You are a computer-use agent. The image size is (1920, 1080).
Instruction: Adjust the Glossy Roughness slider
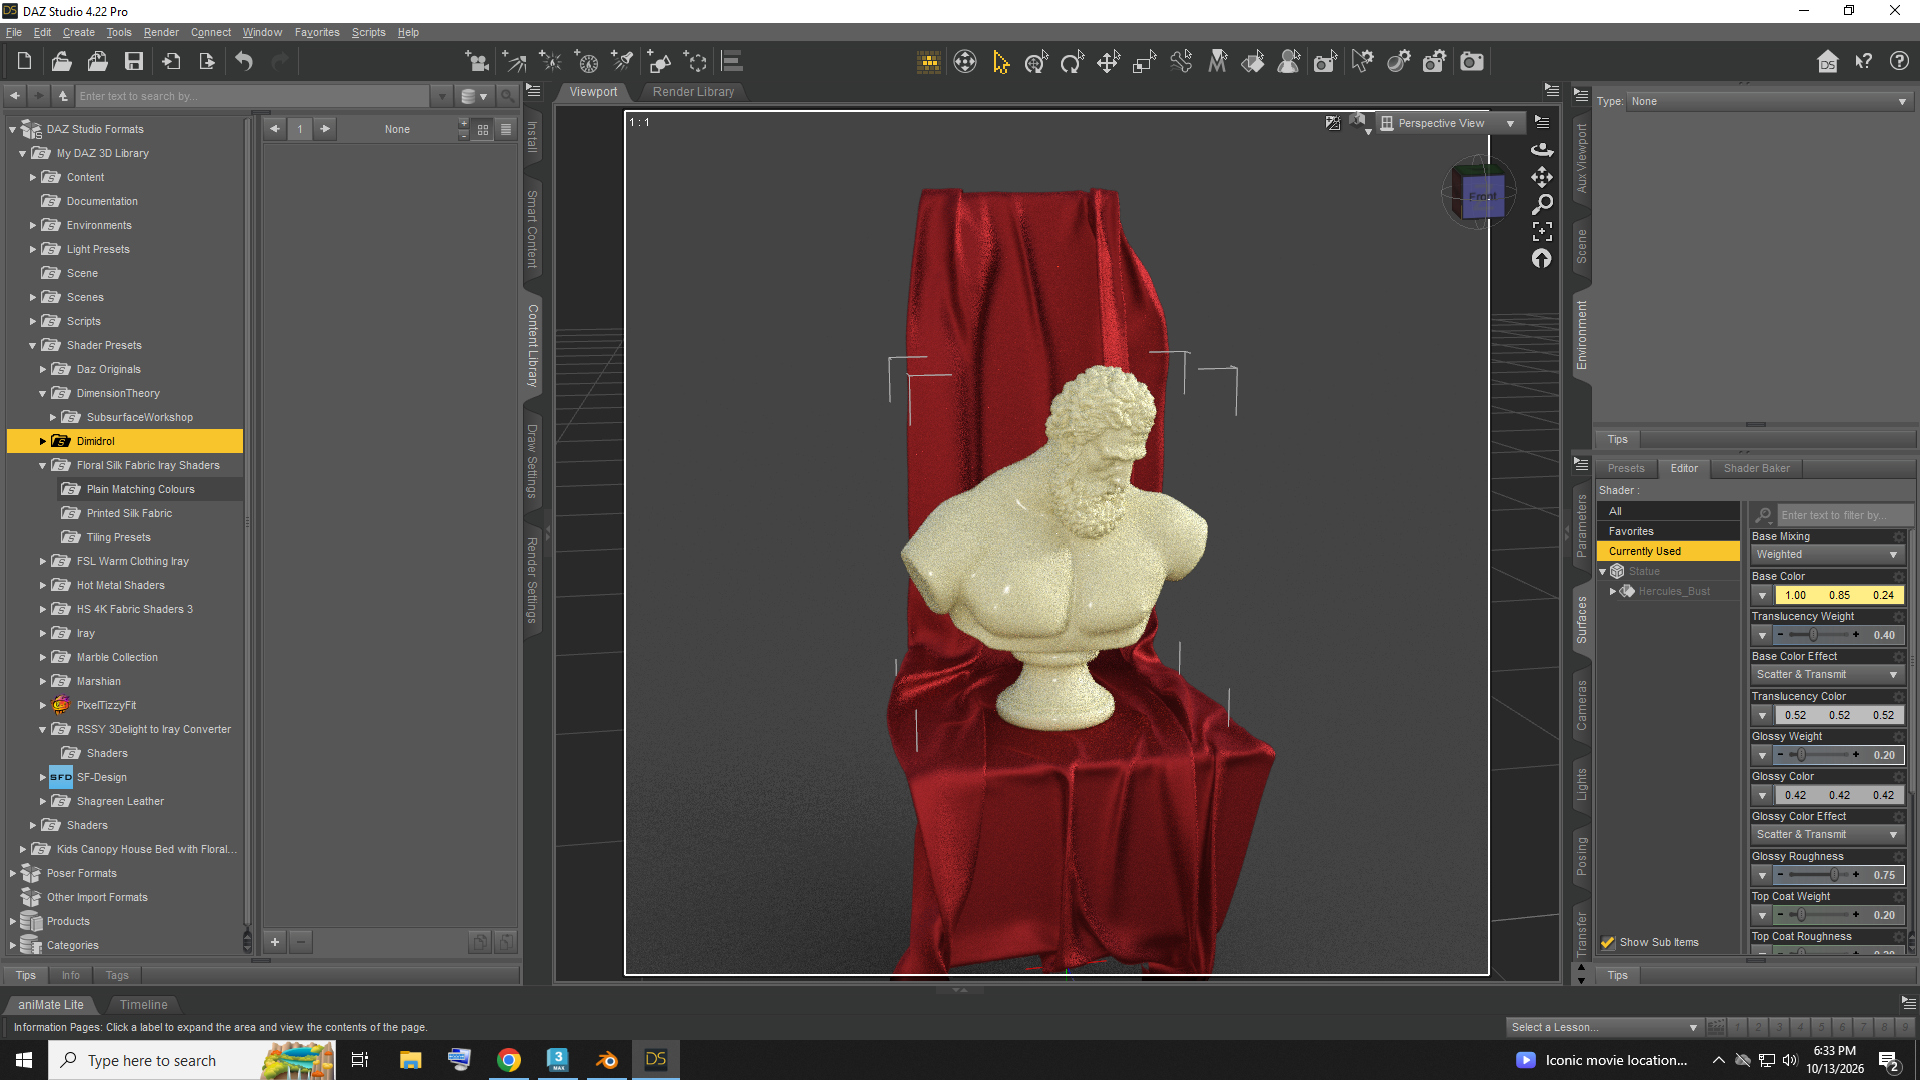[x=1834, y=875]
